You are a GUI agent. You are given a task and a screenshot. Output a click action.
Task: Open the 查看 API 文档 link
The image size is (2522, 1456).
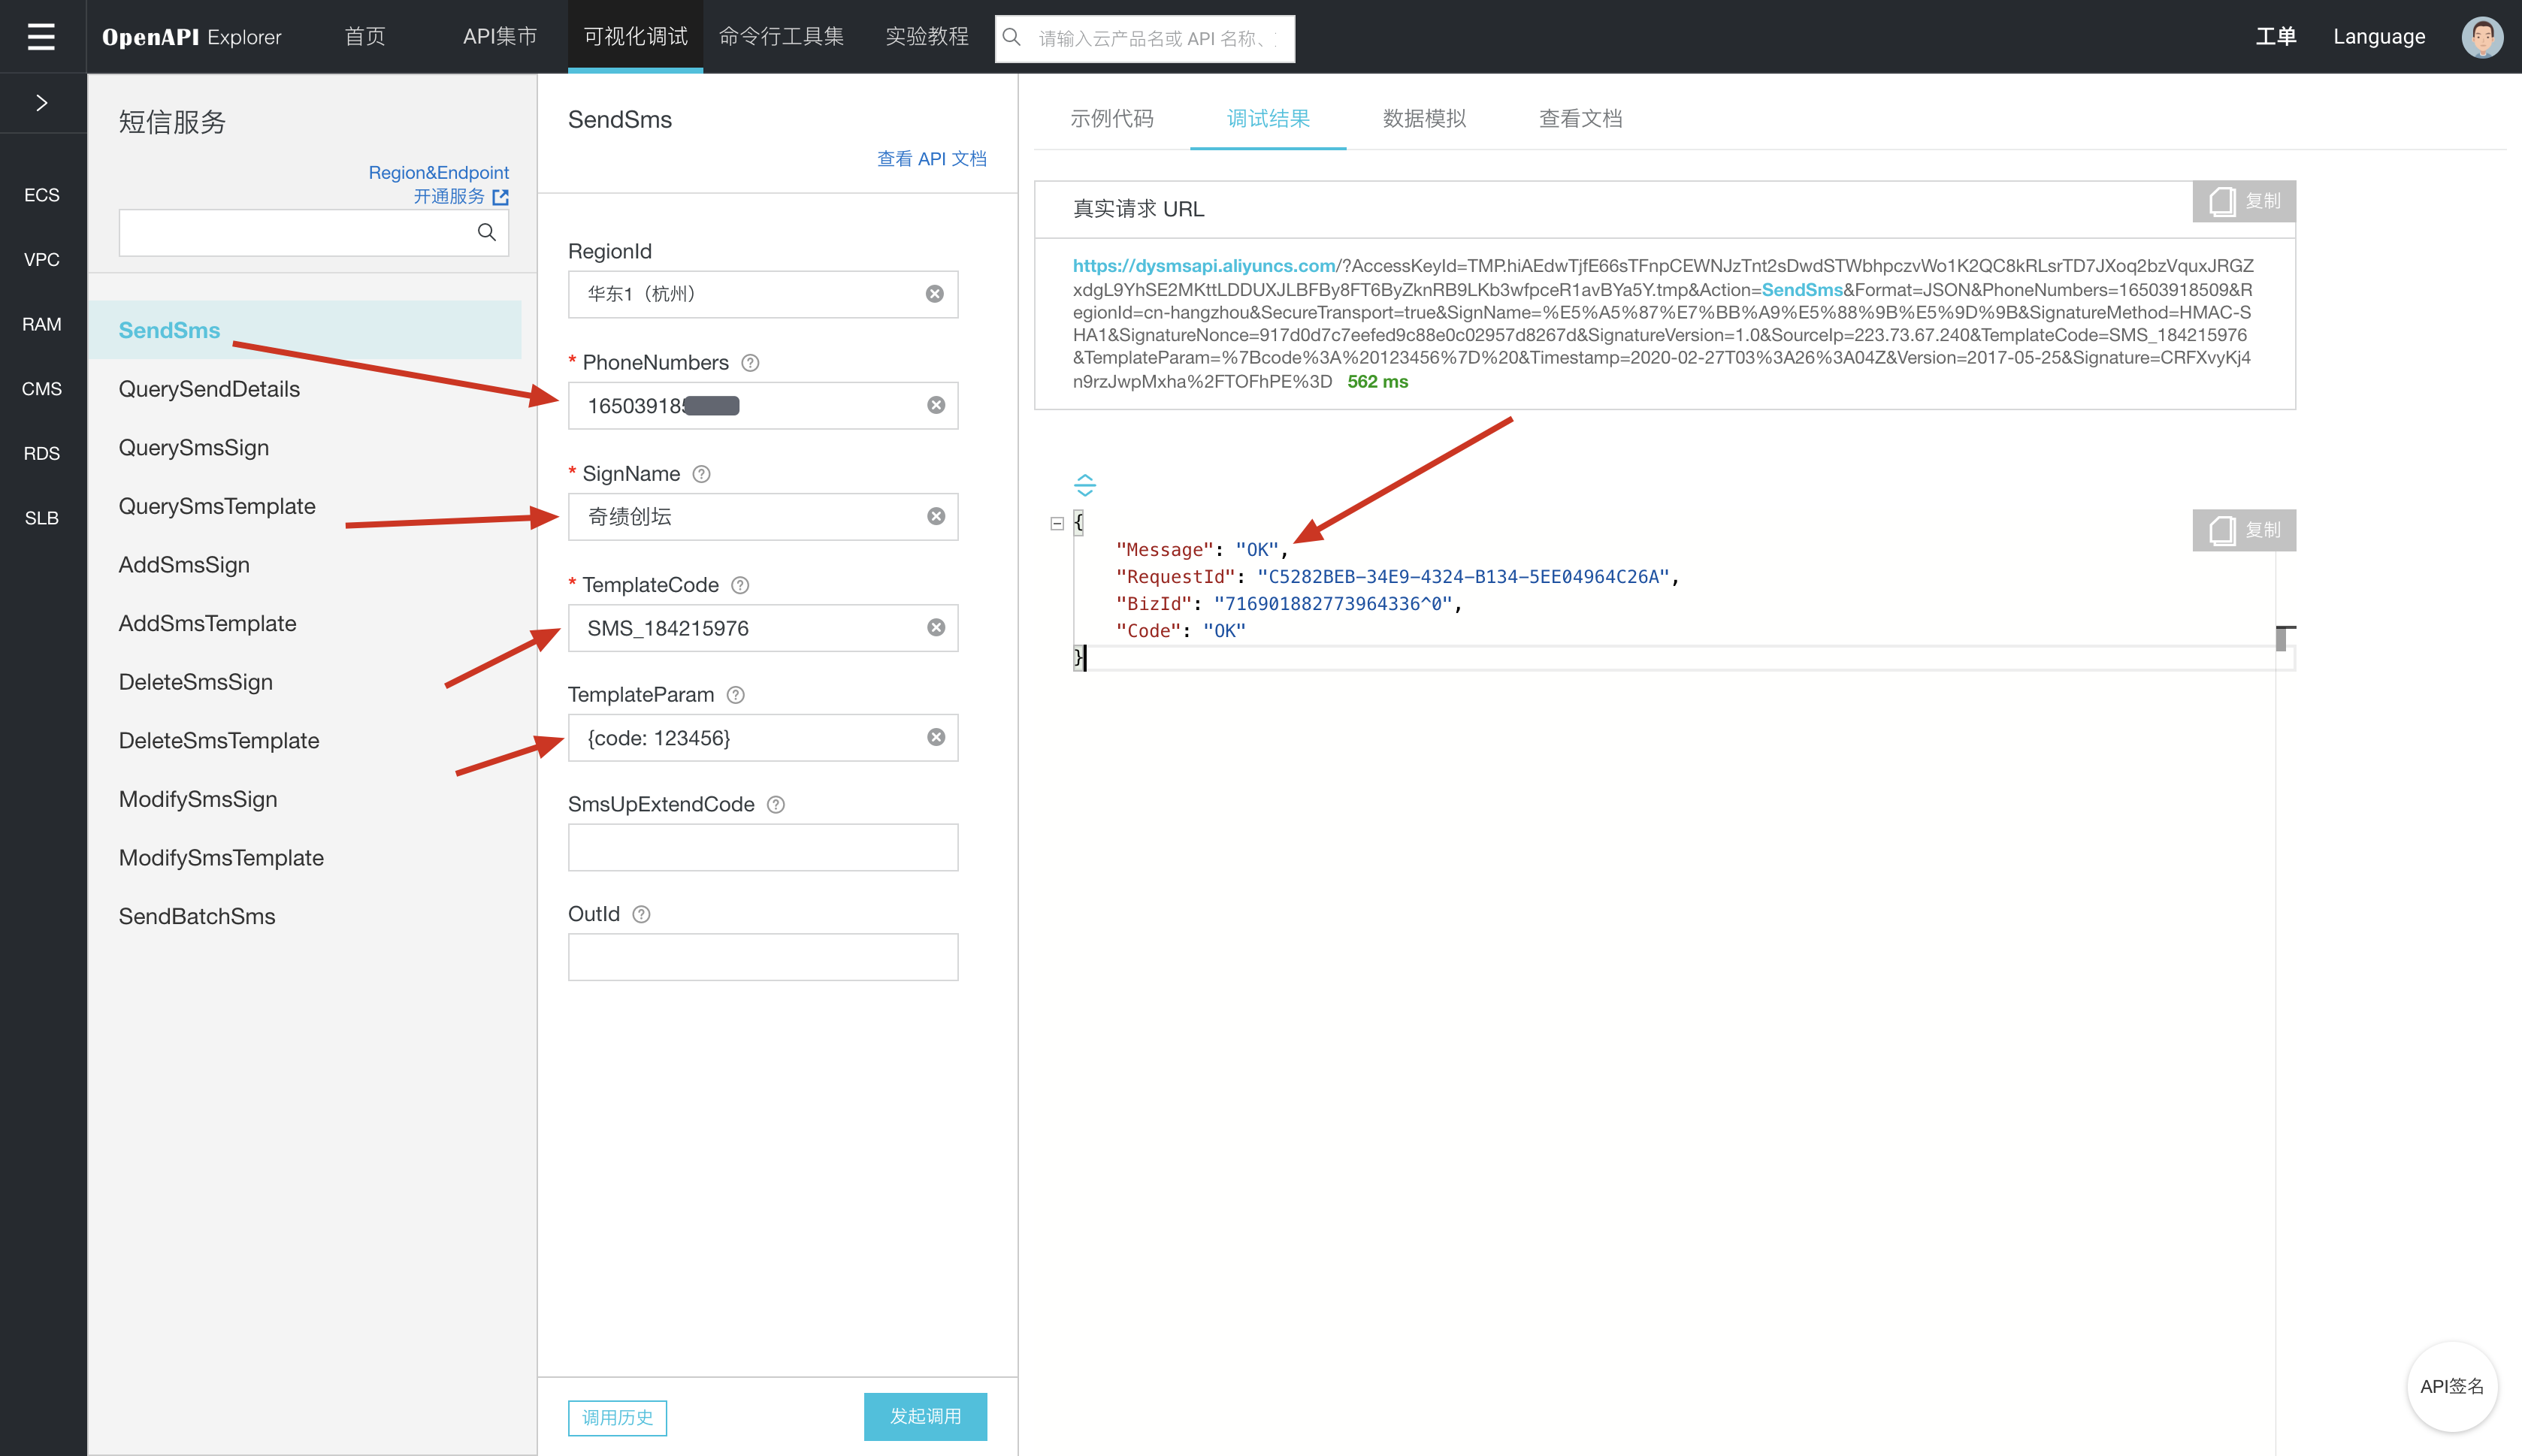point(931,158)
